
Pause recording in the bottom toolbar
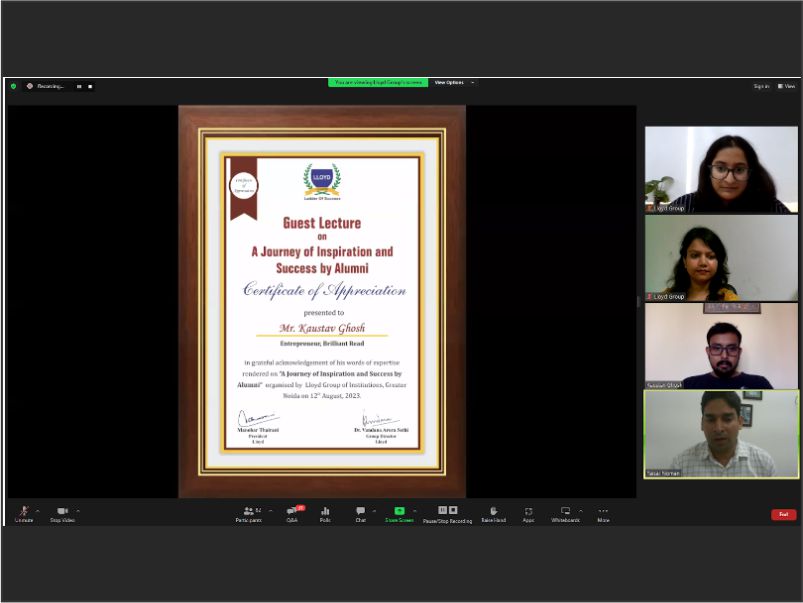[x=442, y=510]
